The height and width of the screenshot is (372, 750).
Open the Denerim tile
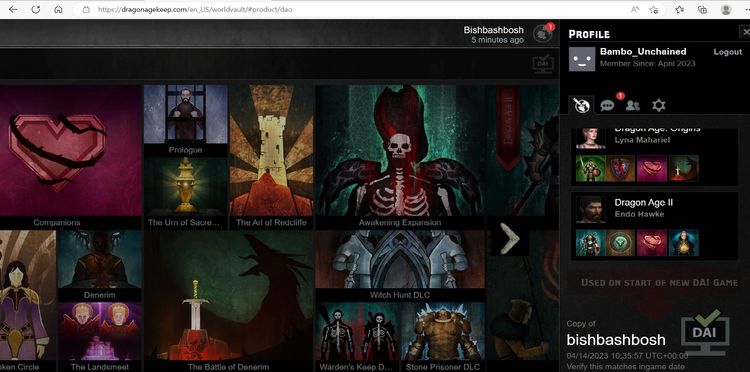99,265
